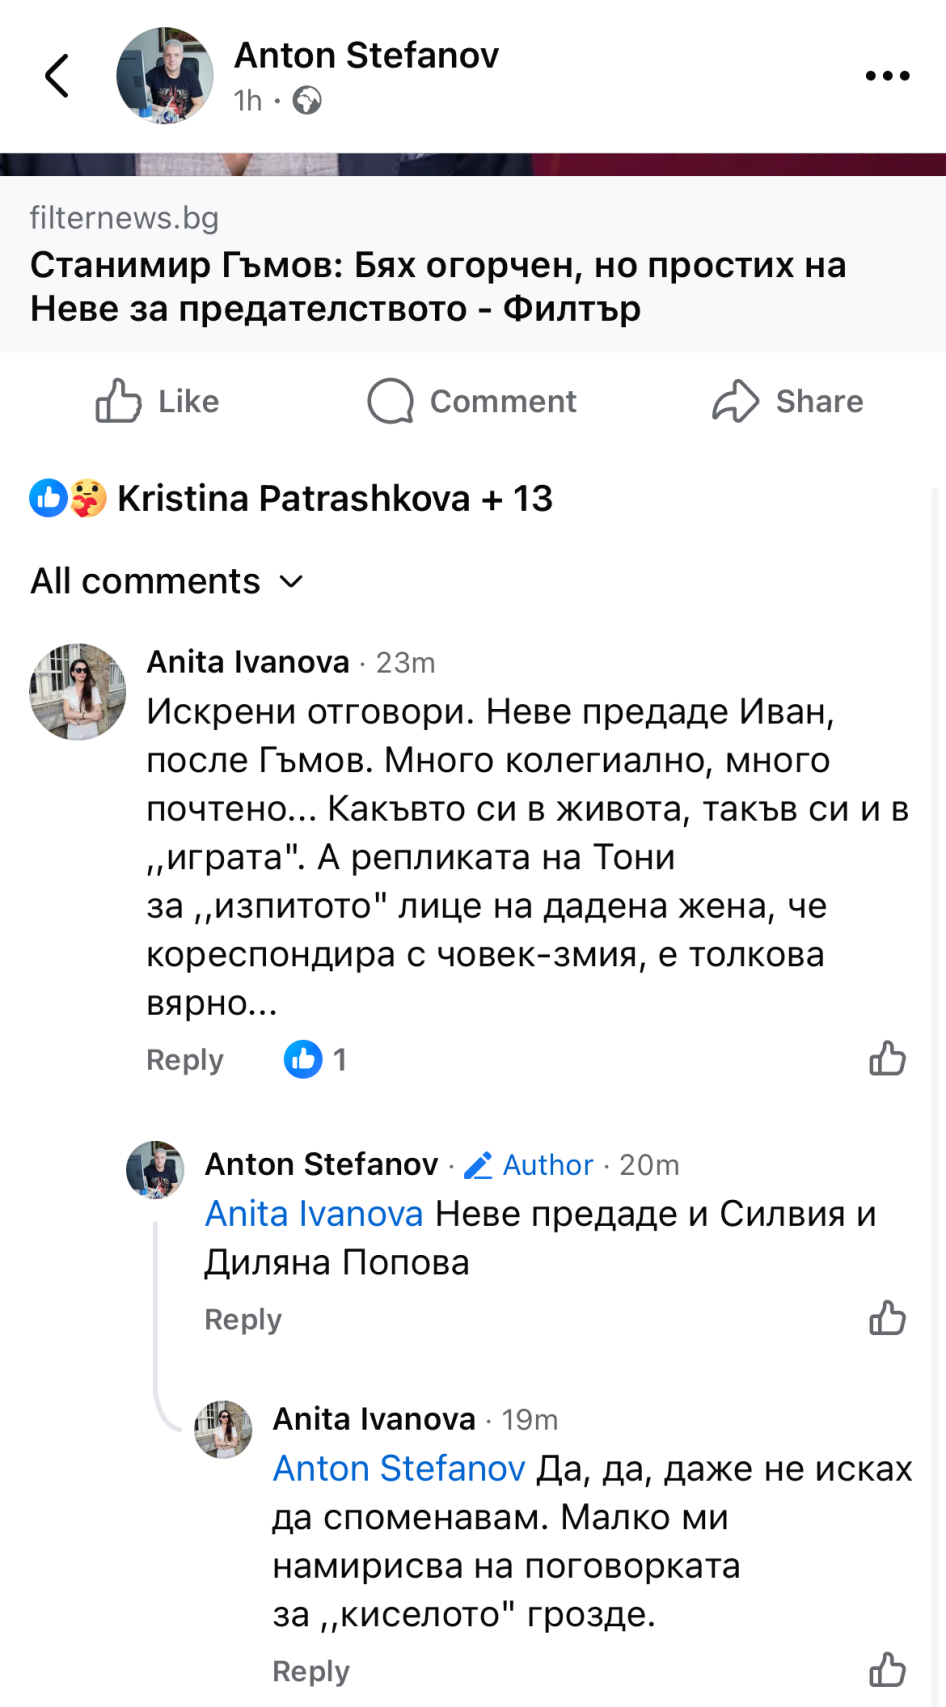Viewport: 946px width, 1707px height.
Task: Tap the blue Anton Stefanov mention
Action: click(x=399, y=1469)
